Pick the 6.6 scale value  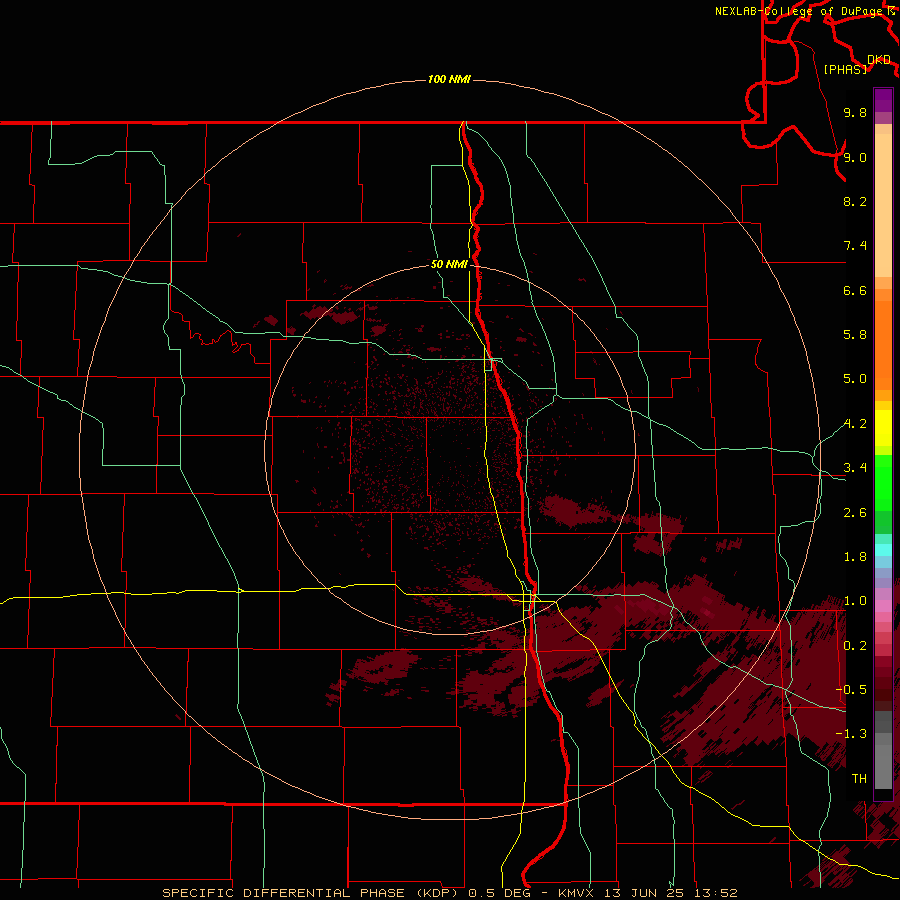point(855,290)
